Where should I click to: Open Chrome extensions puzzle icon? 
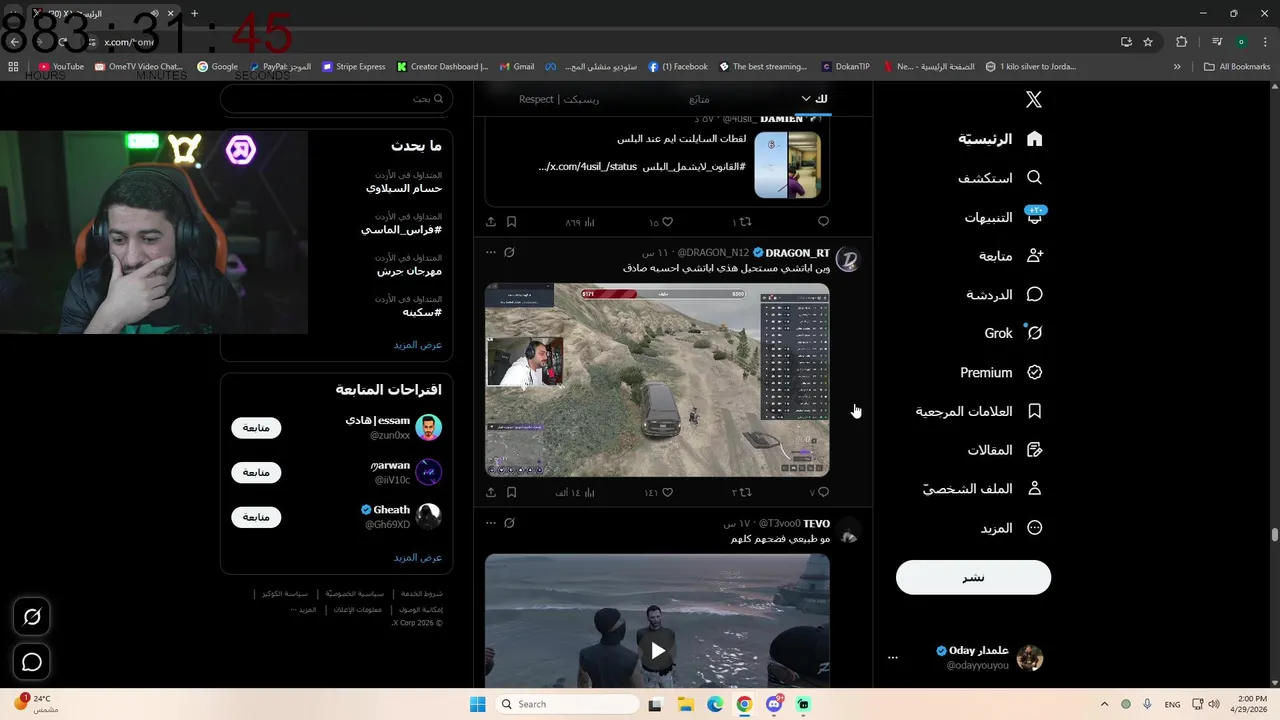point(1182,42)
